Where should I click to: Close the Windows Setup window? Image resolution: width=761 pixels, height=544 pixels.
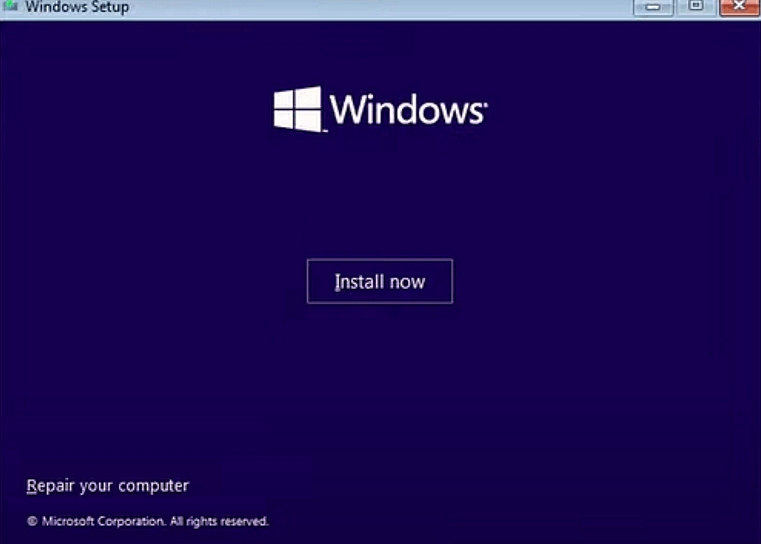pos(740,7)
